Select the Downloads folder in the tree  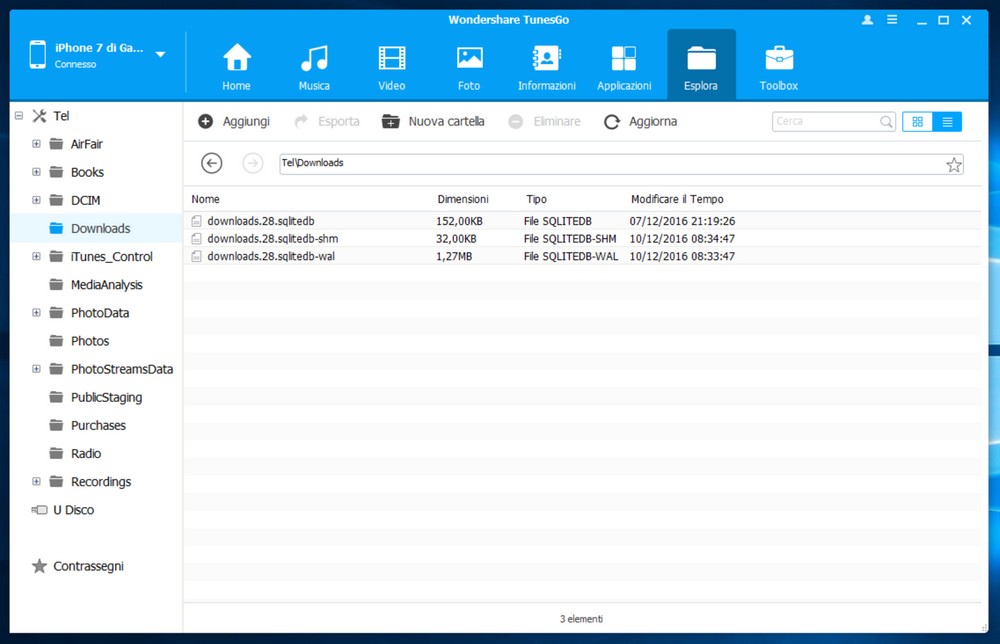(101, 228)
